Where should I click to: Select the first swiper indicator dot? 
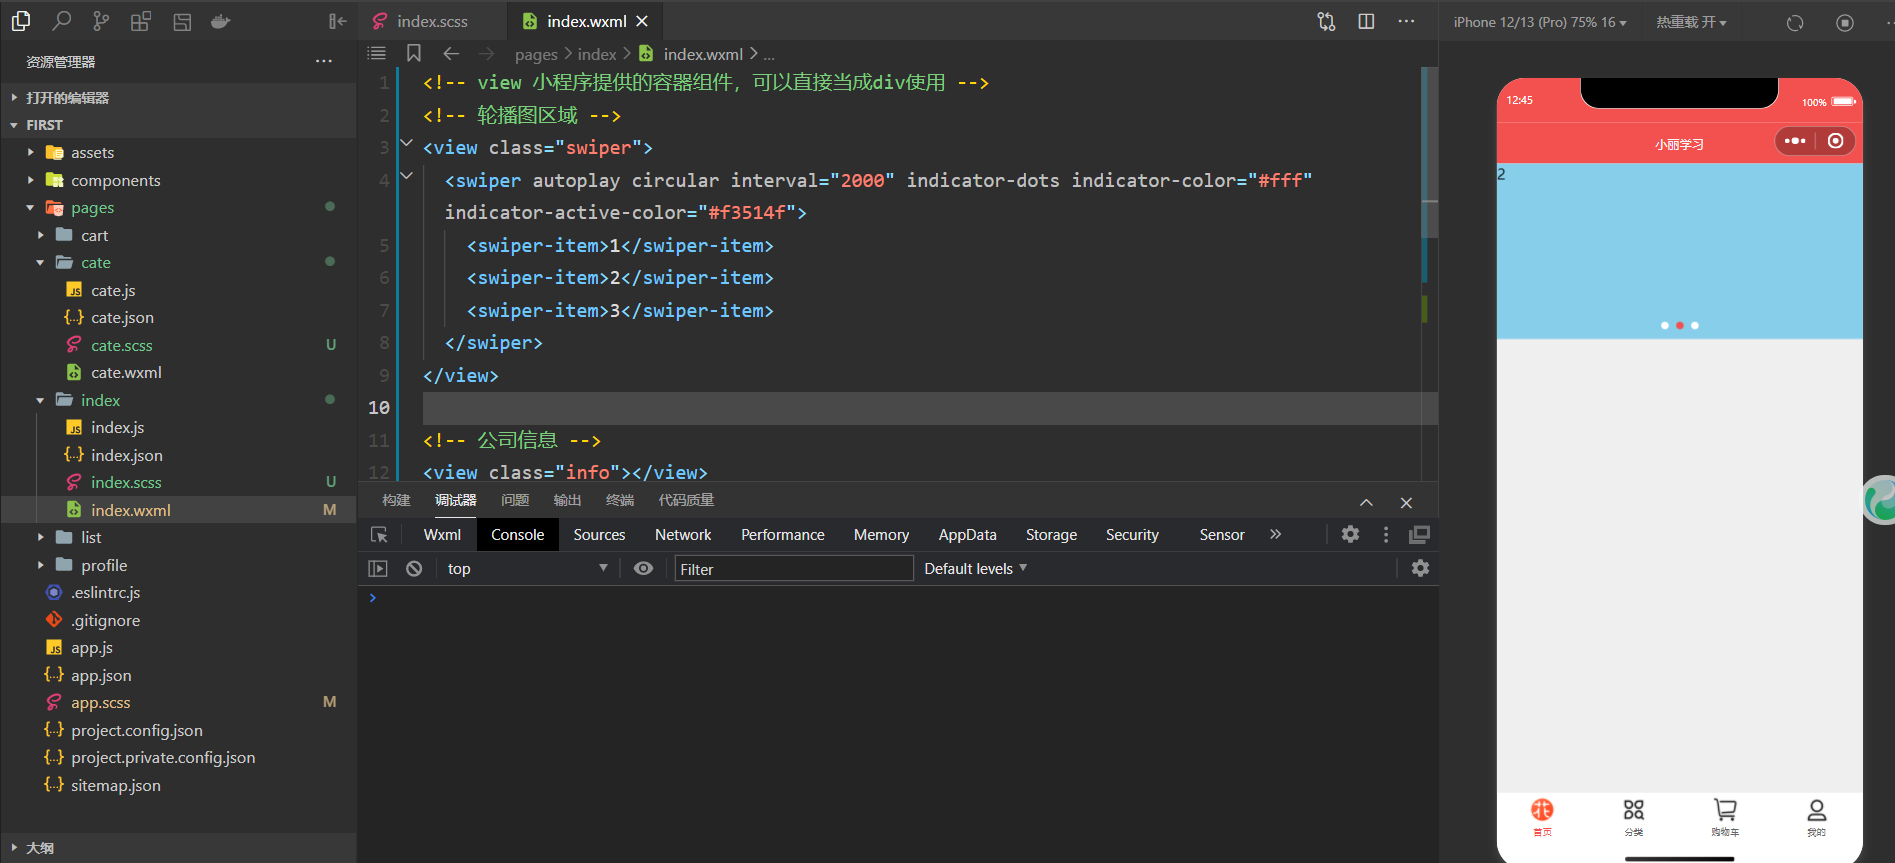click(x=1664, y=325)
